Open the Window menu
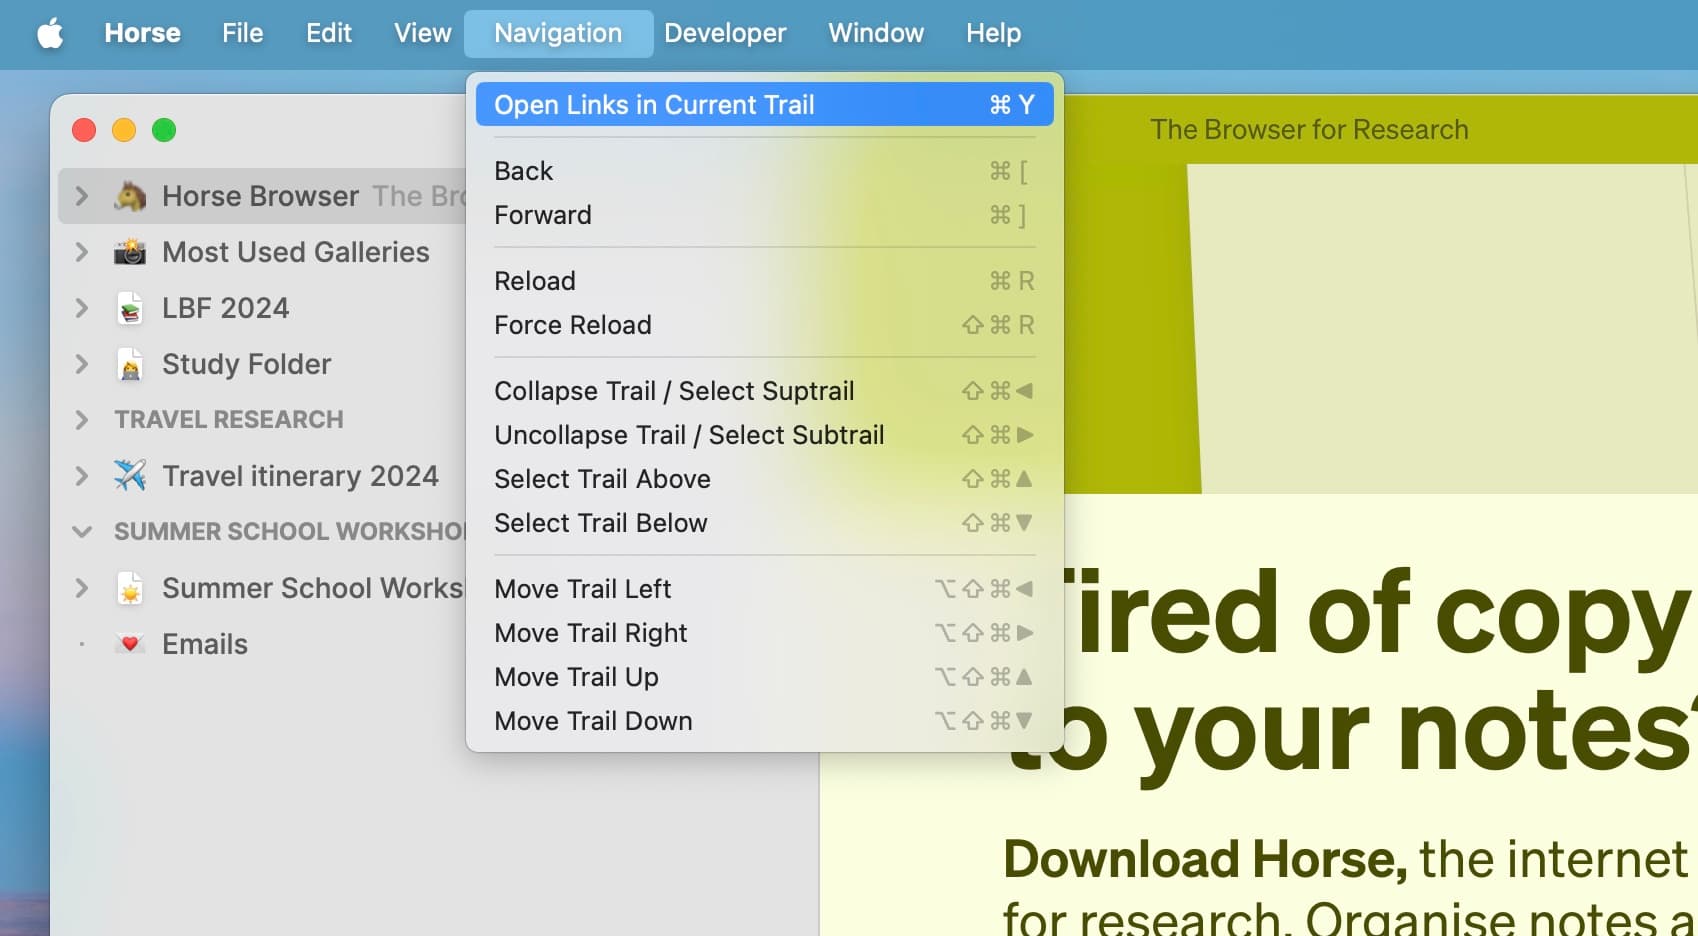1698x936 pixels. pyautogui.click(x=875, y=33)
